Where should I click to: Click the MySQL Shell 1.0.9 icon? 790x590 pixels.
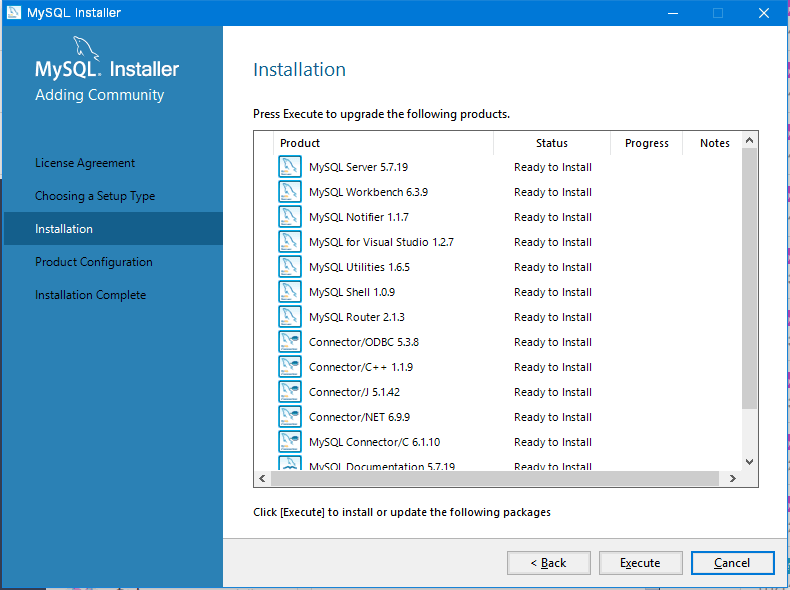pos(290,292)
